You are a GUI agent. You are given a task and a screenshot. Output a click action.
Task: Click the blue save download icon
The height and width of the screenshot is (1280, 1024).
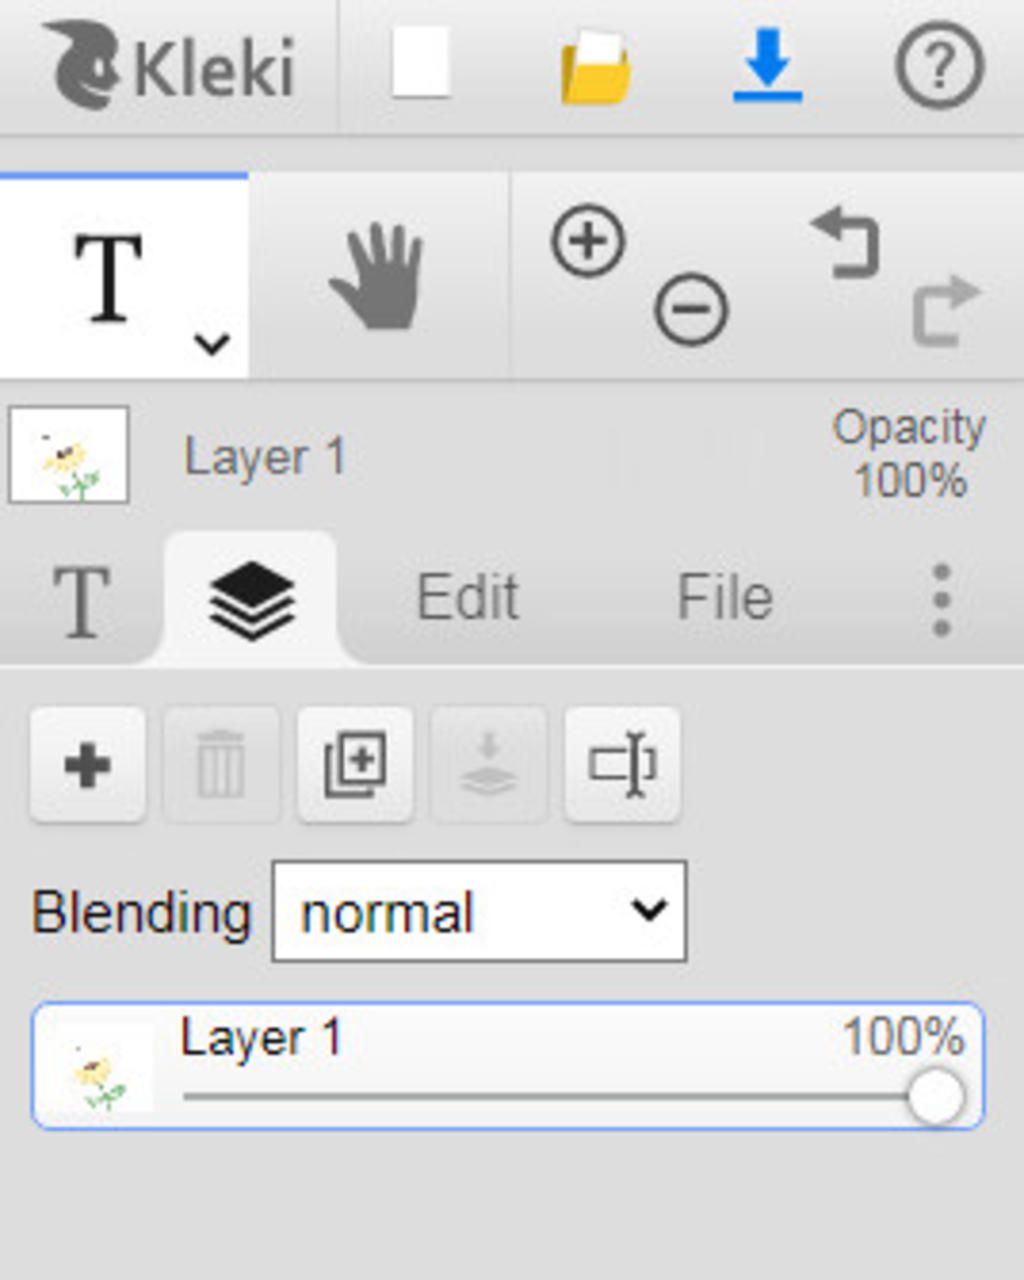[767, 66]
